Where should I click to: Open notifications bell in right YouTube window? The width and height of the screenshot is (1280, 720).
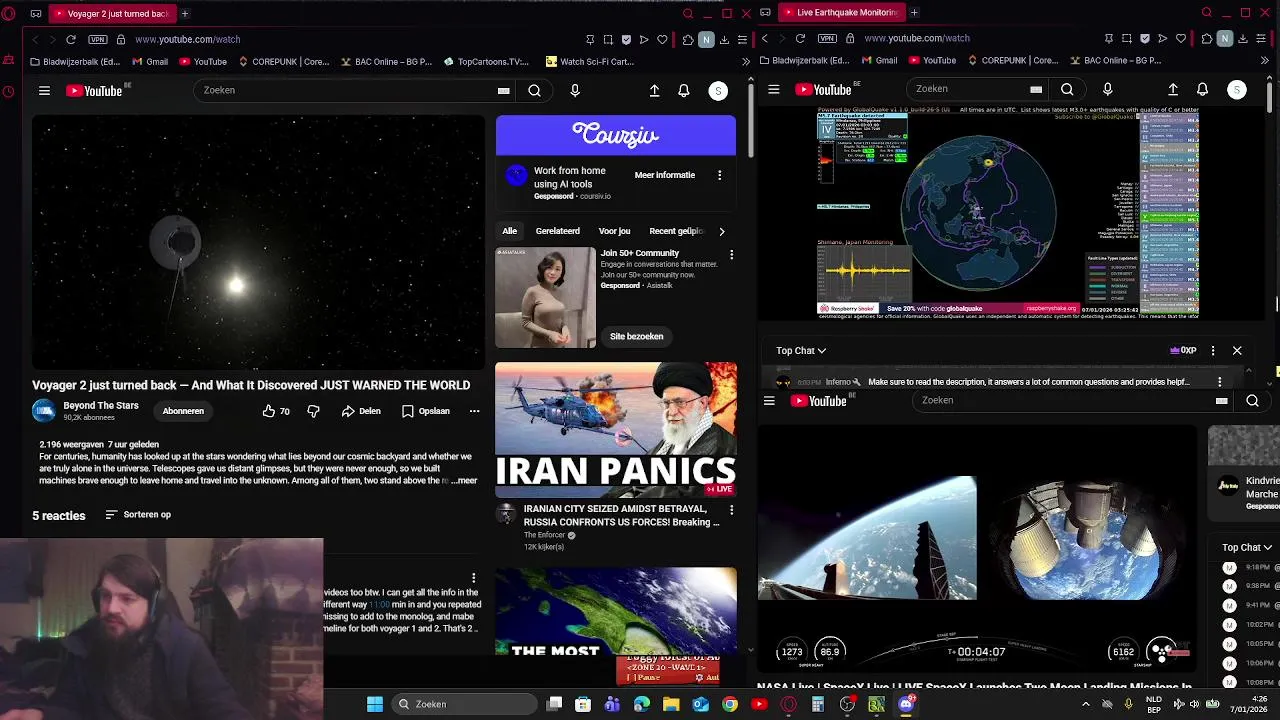click(1202, 89)
